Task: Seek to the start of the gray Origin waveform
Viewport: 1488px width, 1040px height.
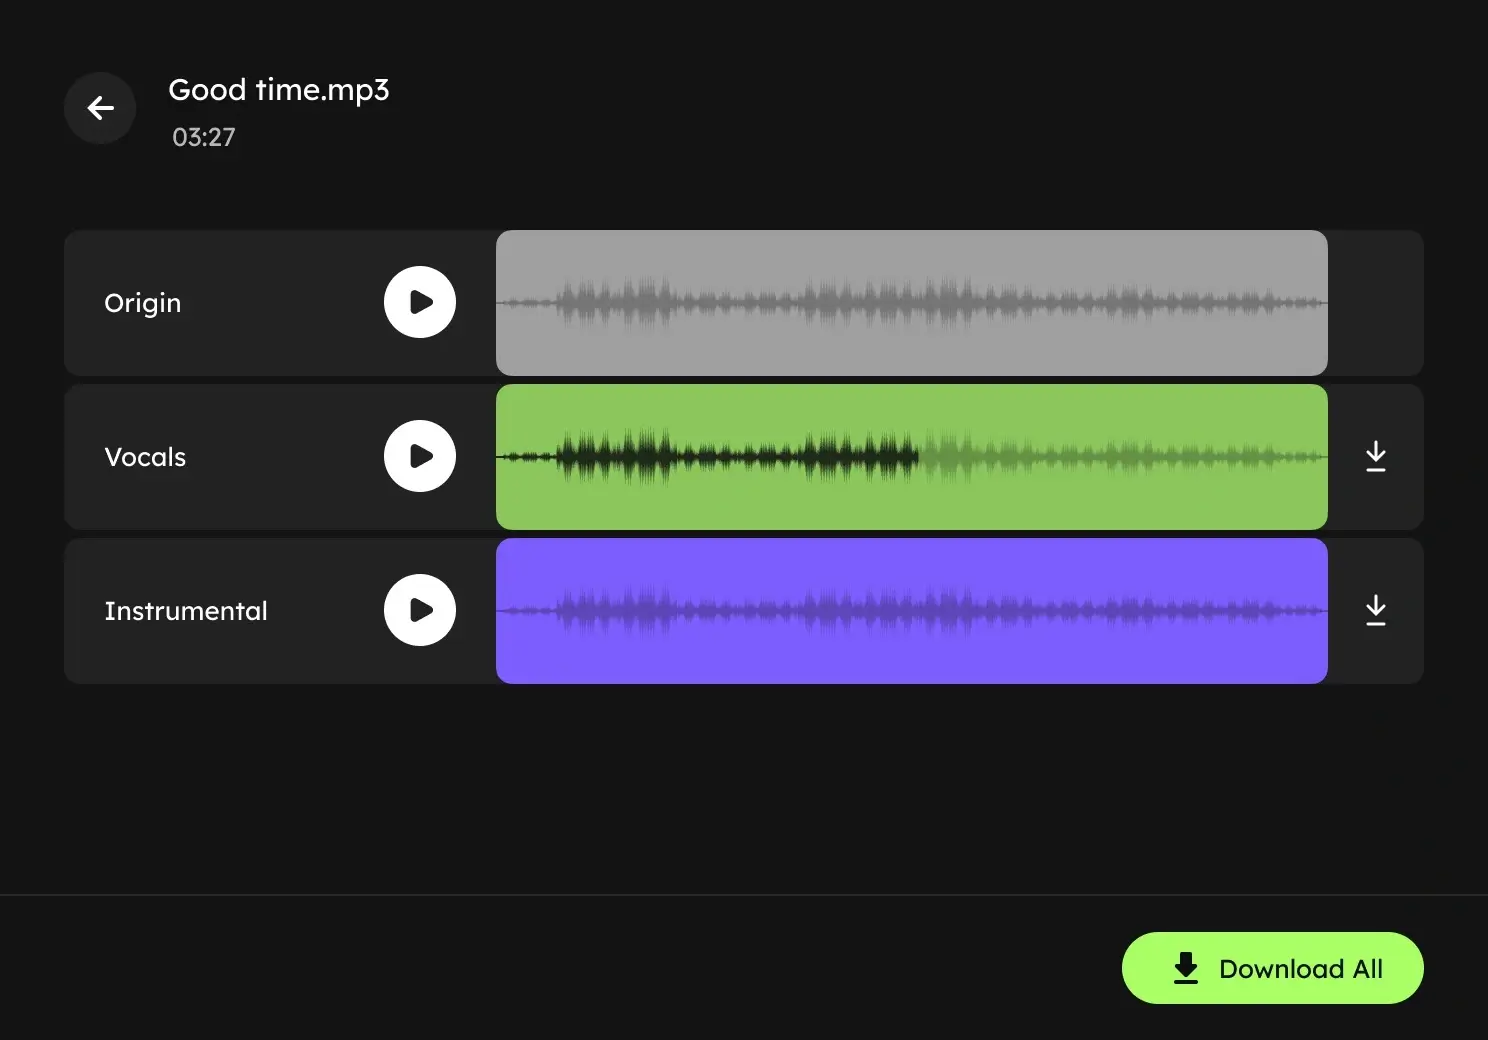Action: [x=504, y=303]
